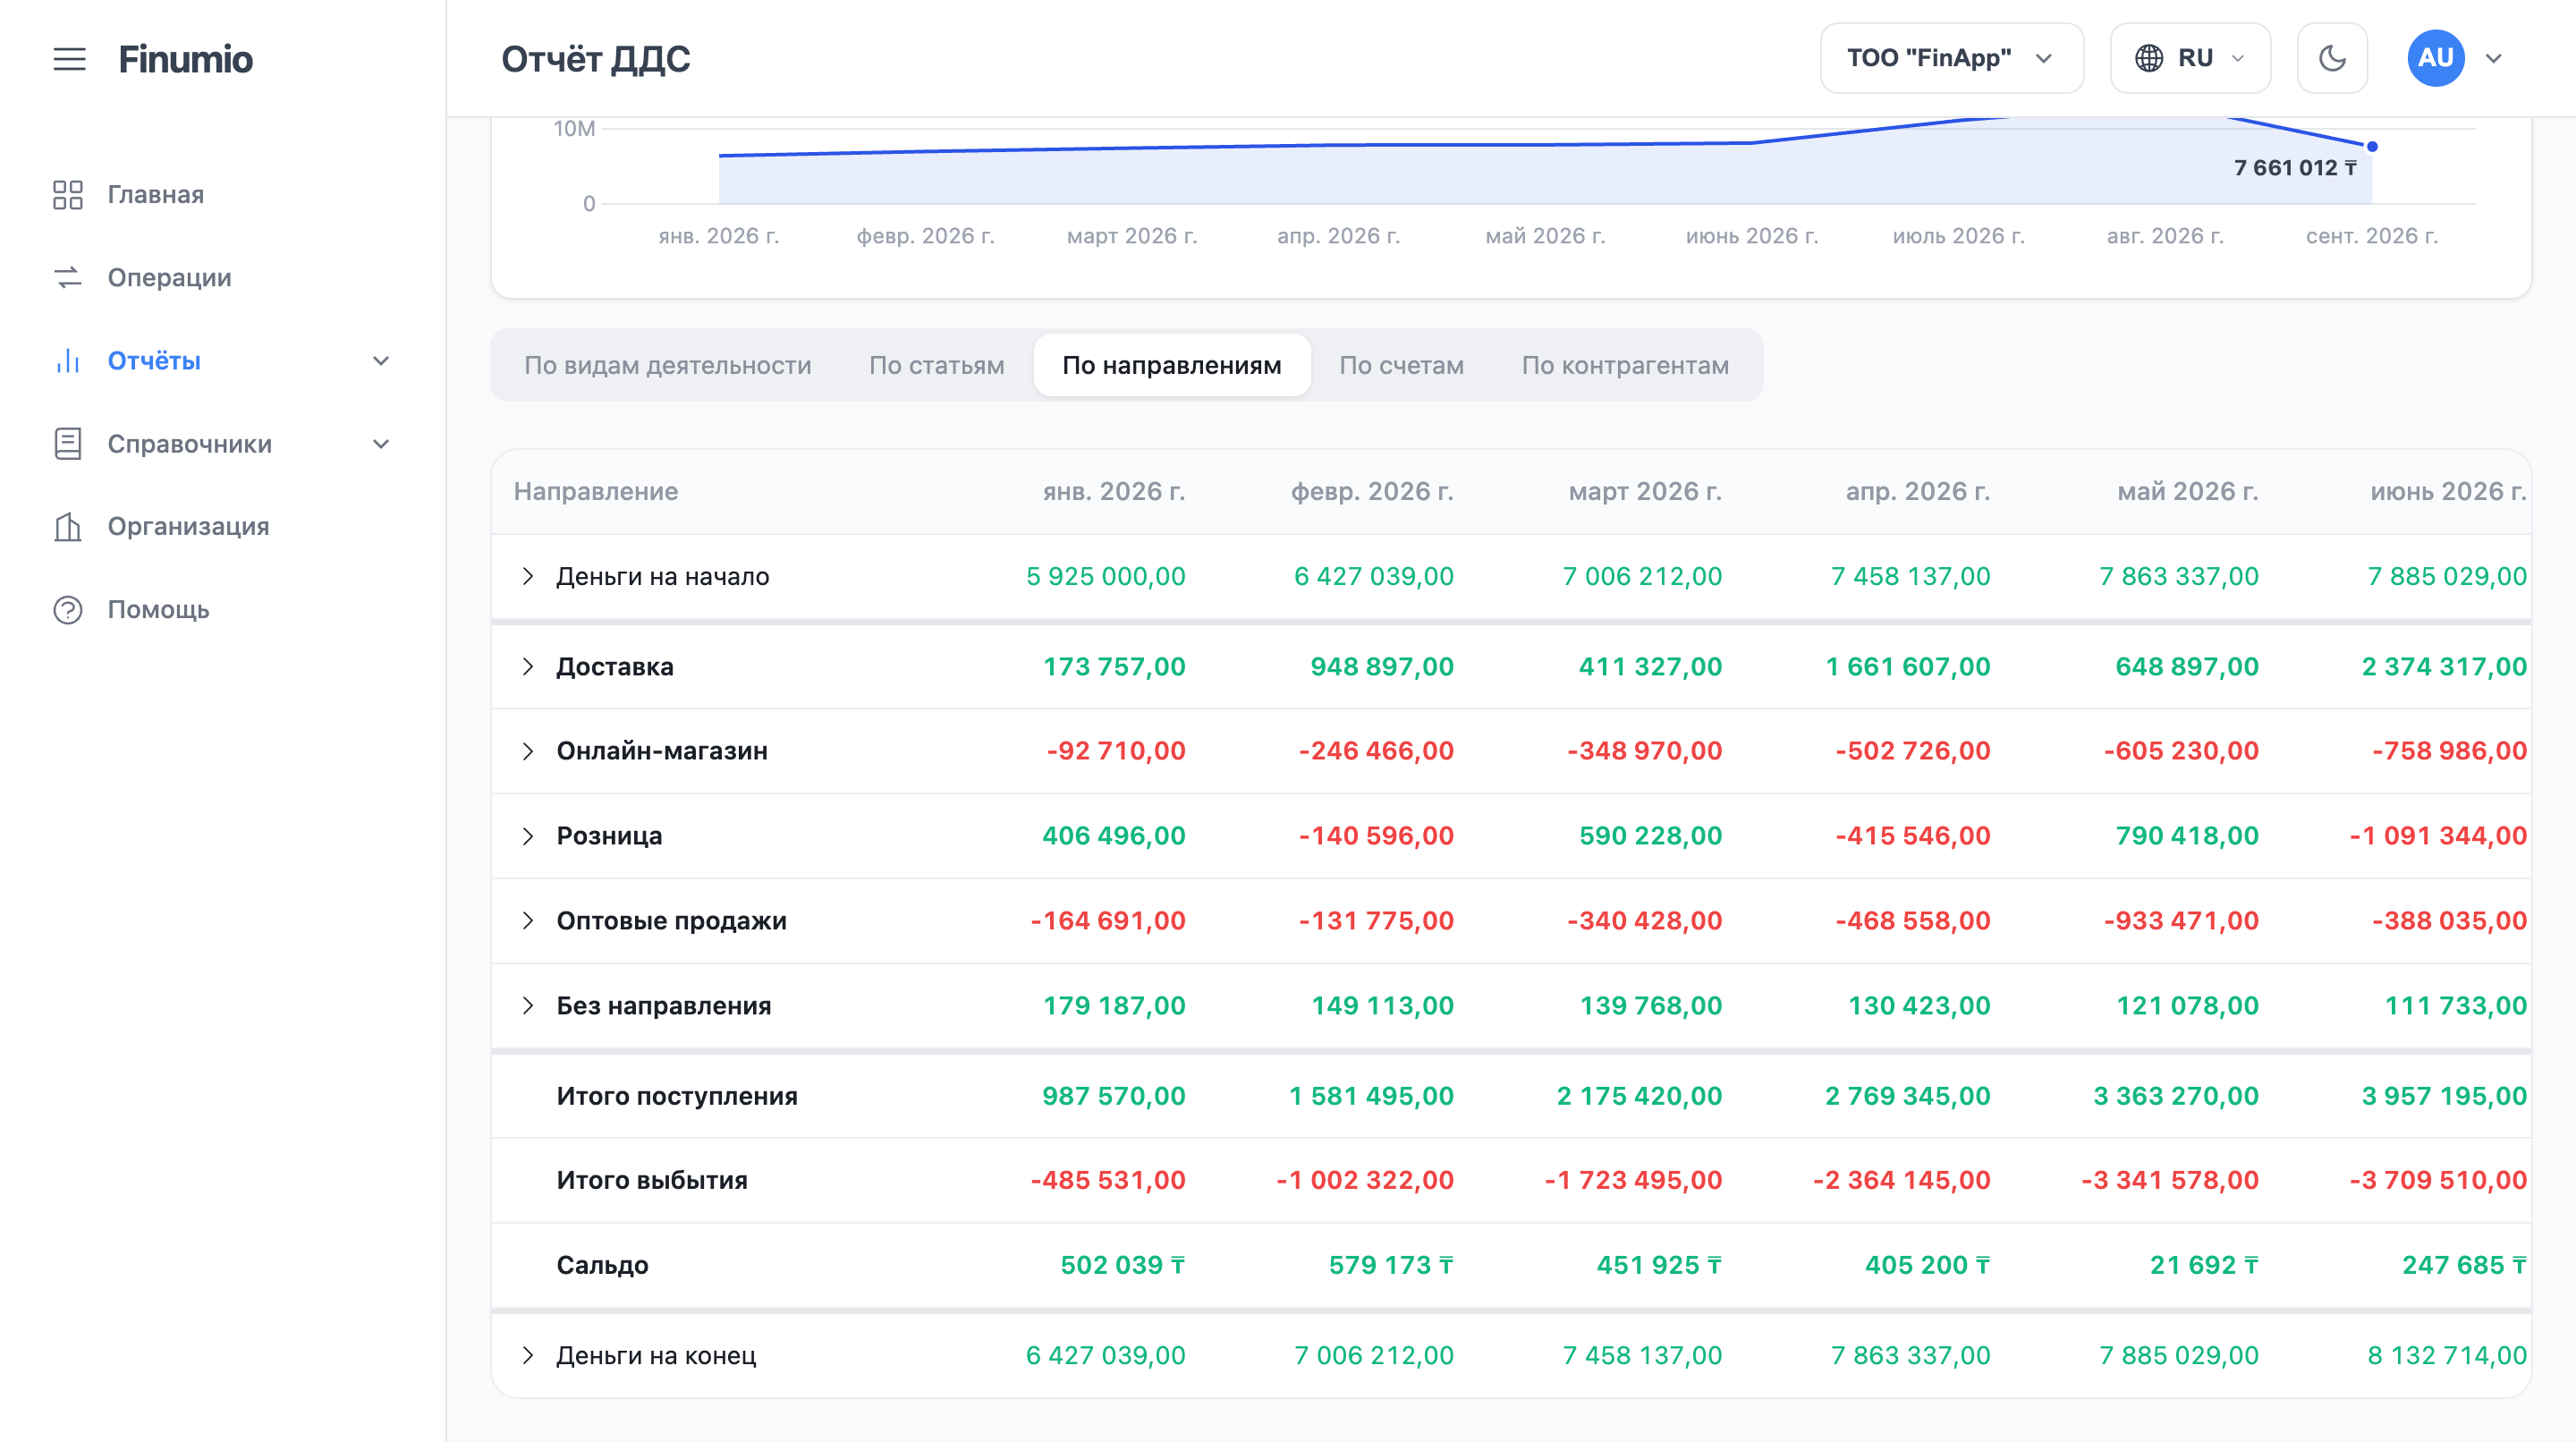Image resolution: width=2576 pixels, height=1442 pixels.
Task: Click the Помощь question mark icon
Action: [68, 609]
